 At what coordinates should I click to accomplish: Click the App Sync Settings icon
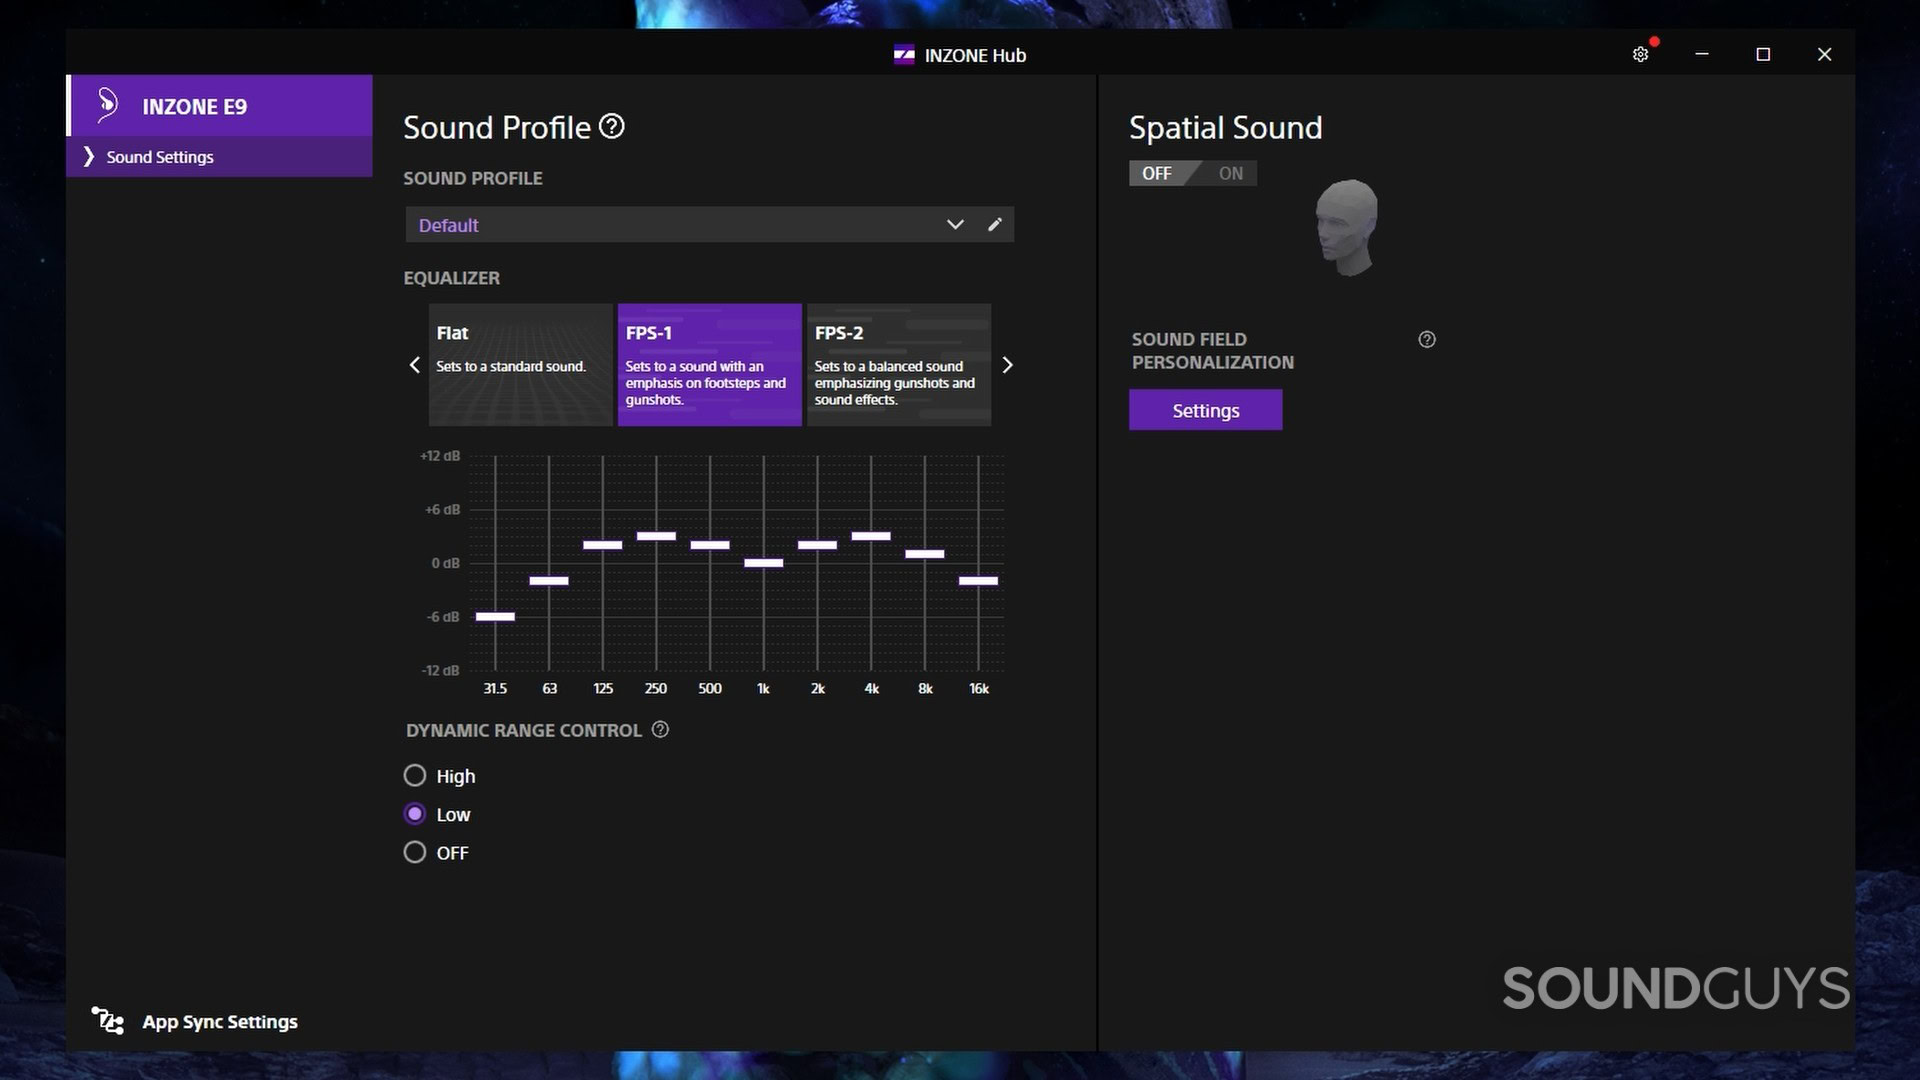[x=108, y=1021]
